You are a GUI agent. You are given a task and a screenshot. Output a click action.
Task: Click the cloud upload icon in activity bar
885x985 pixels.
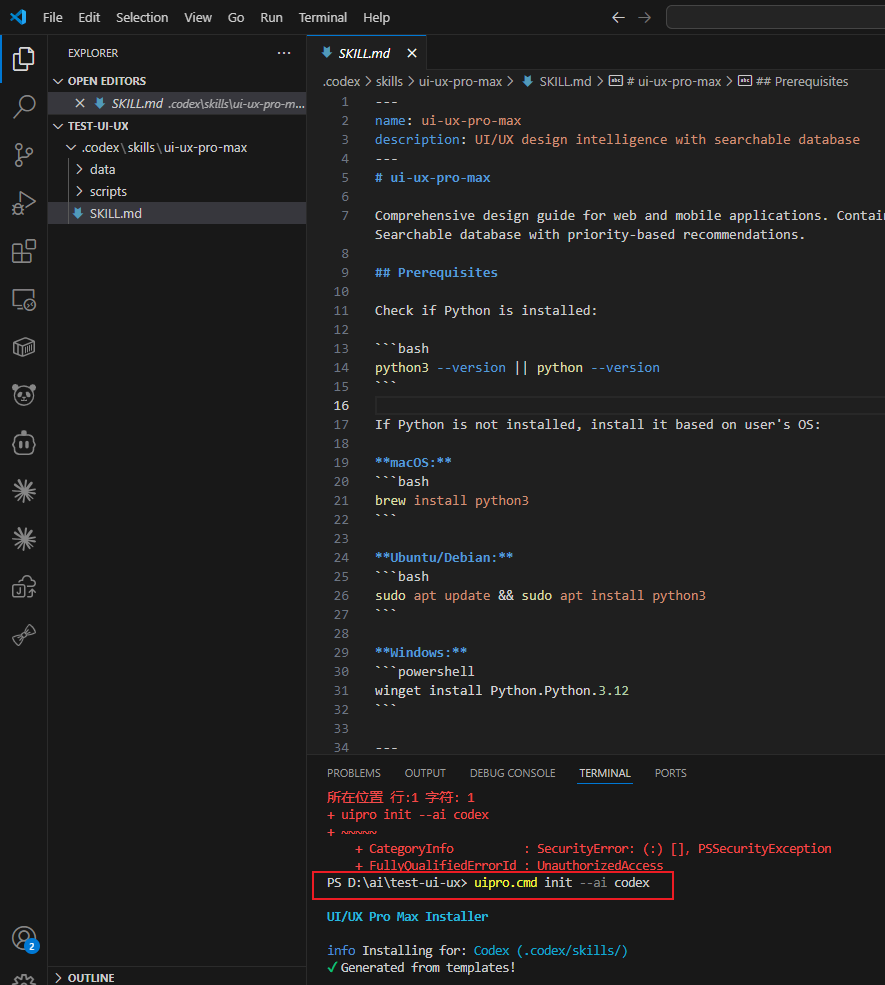(x=23, y=587)
